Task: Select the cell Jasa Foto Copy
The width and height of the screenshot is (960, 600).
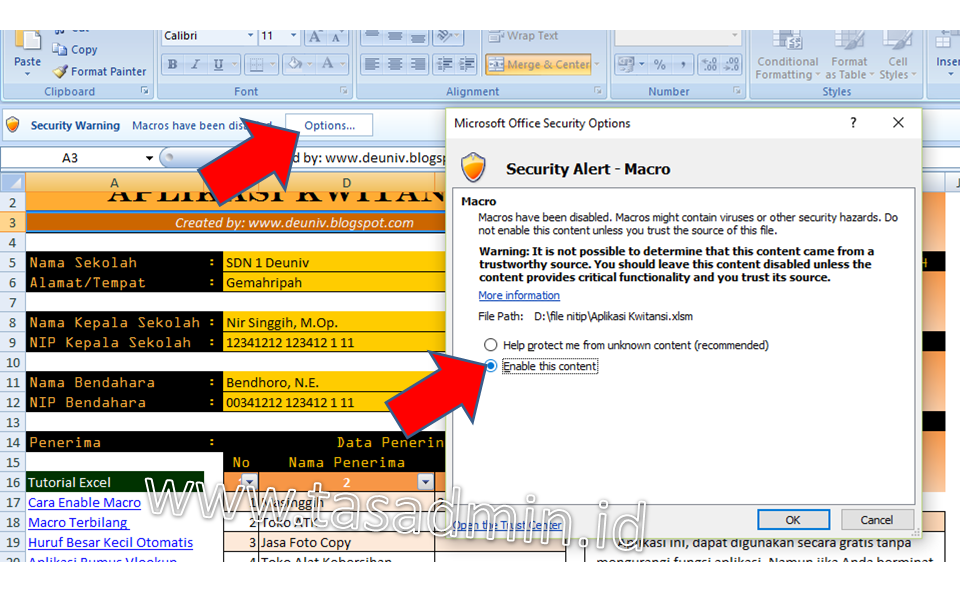Action: click(347, 542)
